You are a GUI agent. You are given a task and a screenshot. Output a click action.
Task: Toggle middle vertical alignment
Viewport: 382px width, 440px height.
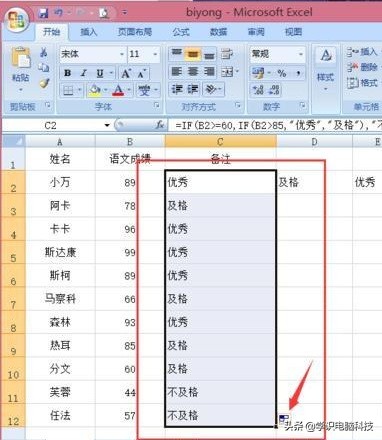pyautogui.click(x=192, y=54)
